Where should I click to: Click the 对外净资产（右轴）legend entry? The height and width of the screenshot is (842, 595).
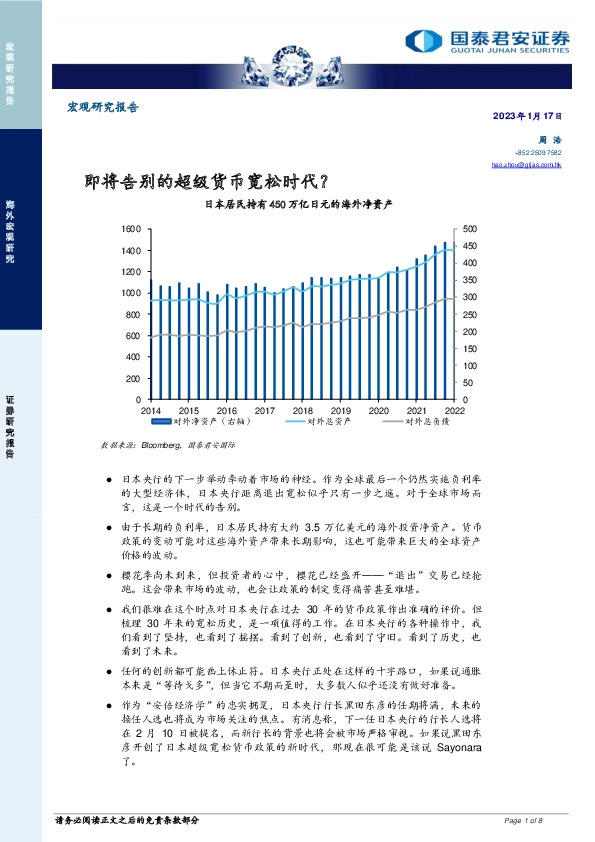coord(202,422)
